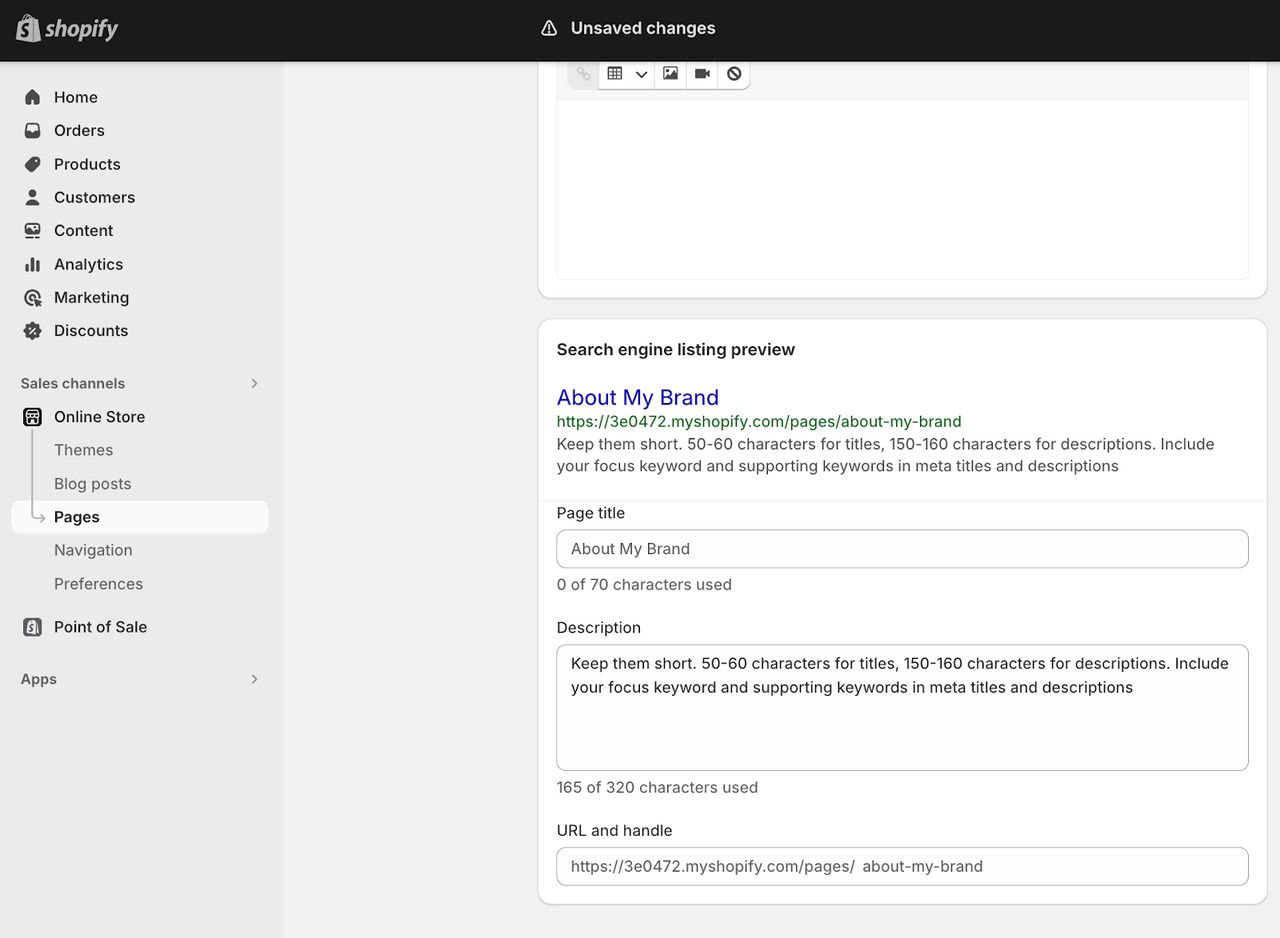Open the Discounts section
Image resolution: width=1280 pixels, height=938 pixels.
[x=91, y=330]
